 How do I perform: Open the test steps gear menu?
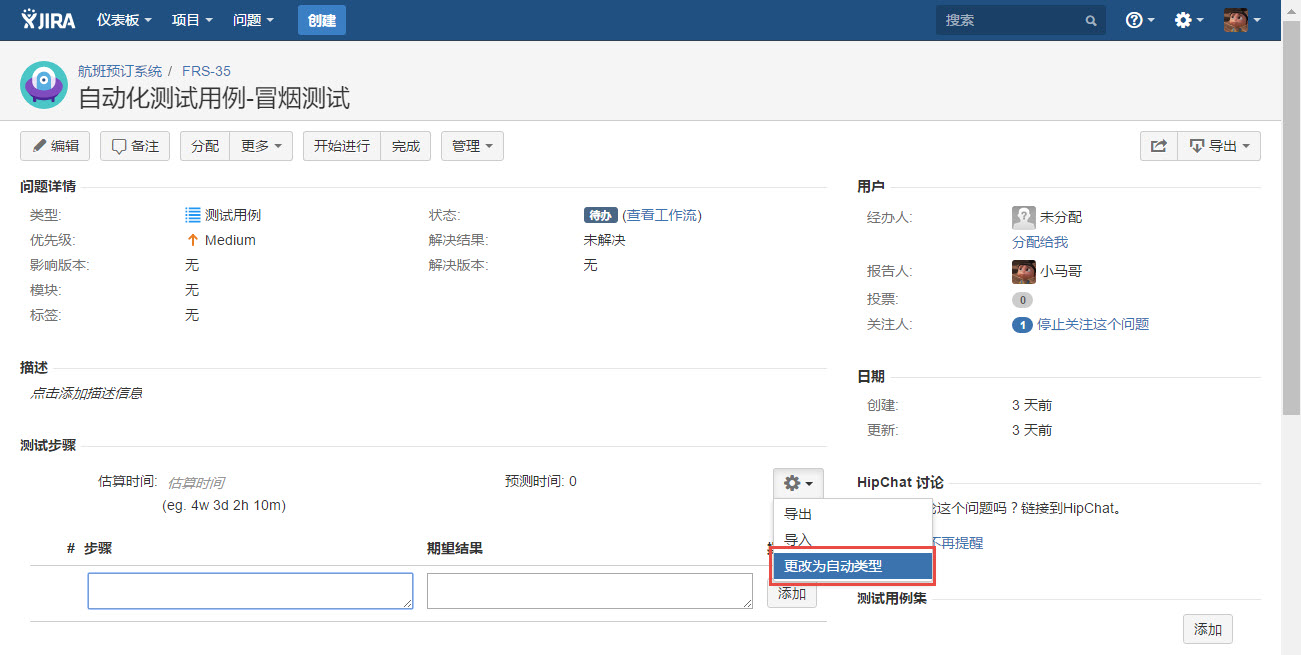click(x=797, y=484)
